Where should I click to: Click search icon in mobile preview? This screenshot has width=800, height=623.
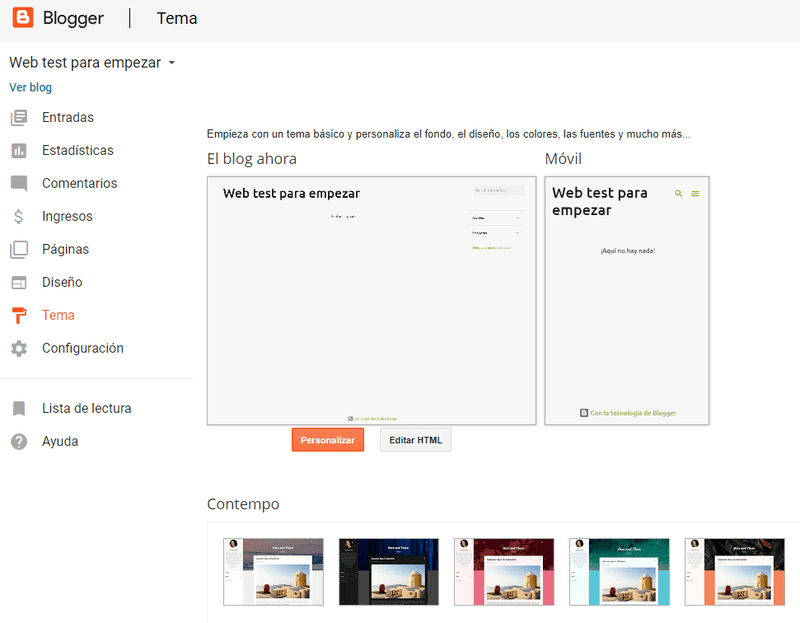(x=679, y=194)
